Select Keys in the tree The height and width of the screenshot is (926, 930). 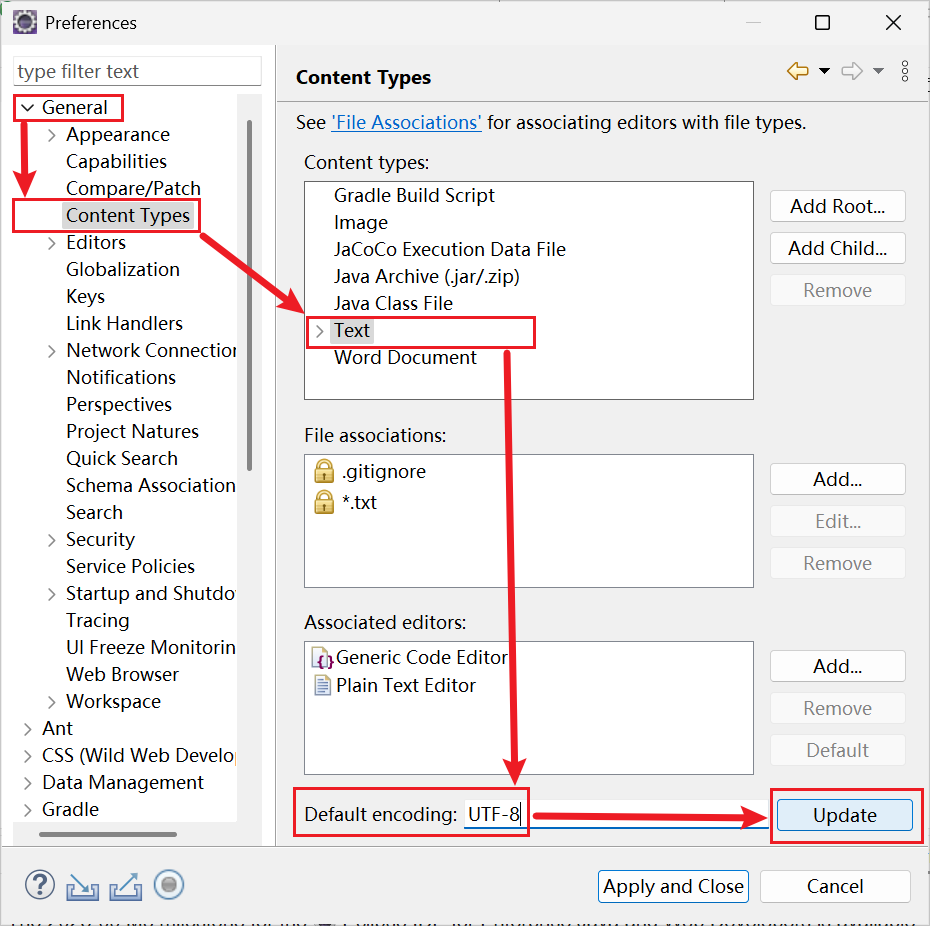click(x=85, y=297)
